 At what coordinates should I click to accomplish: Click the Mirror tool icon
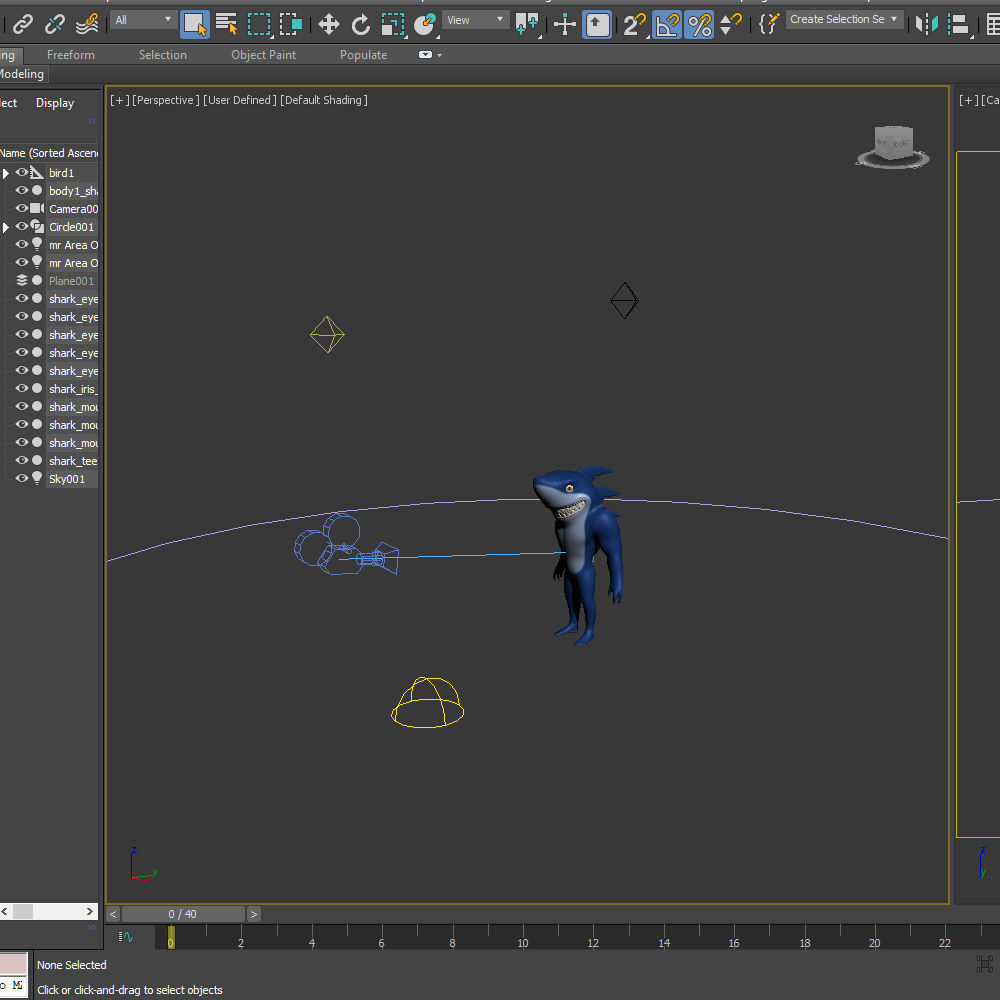927,24
